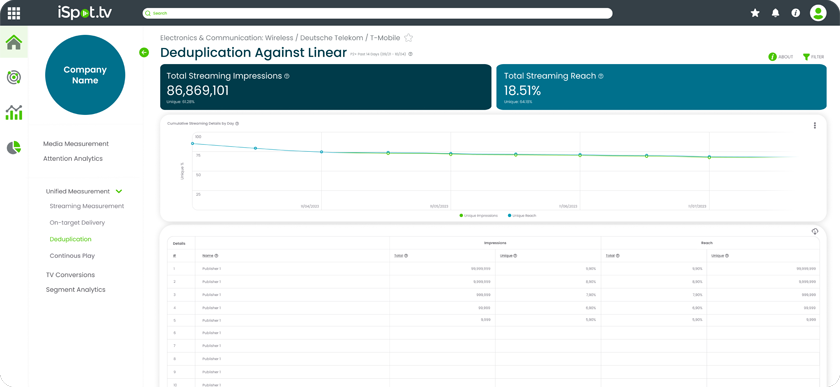Open favorites star in top bar

(755, 13)
